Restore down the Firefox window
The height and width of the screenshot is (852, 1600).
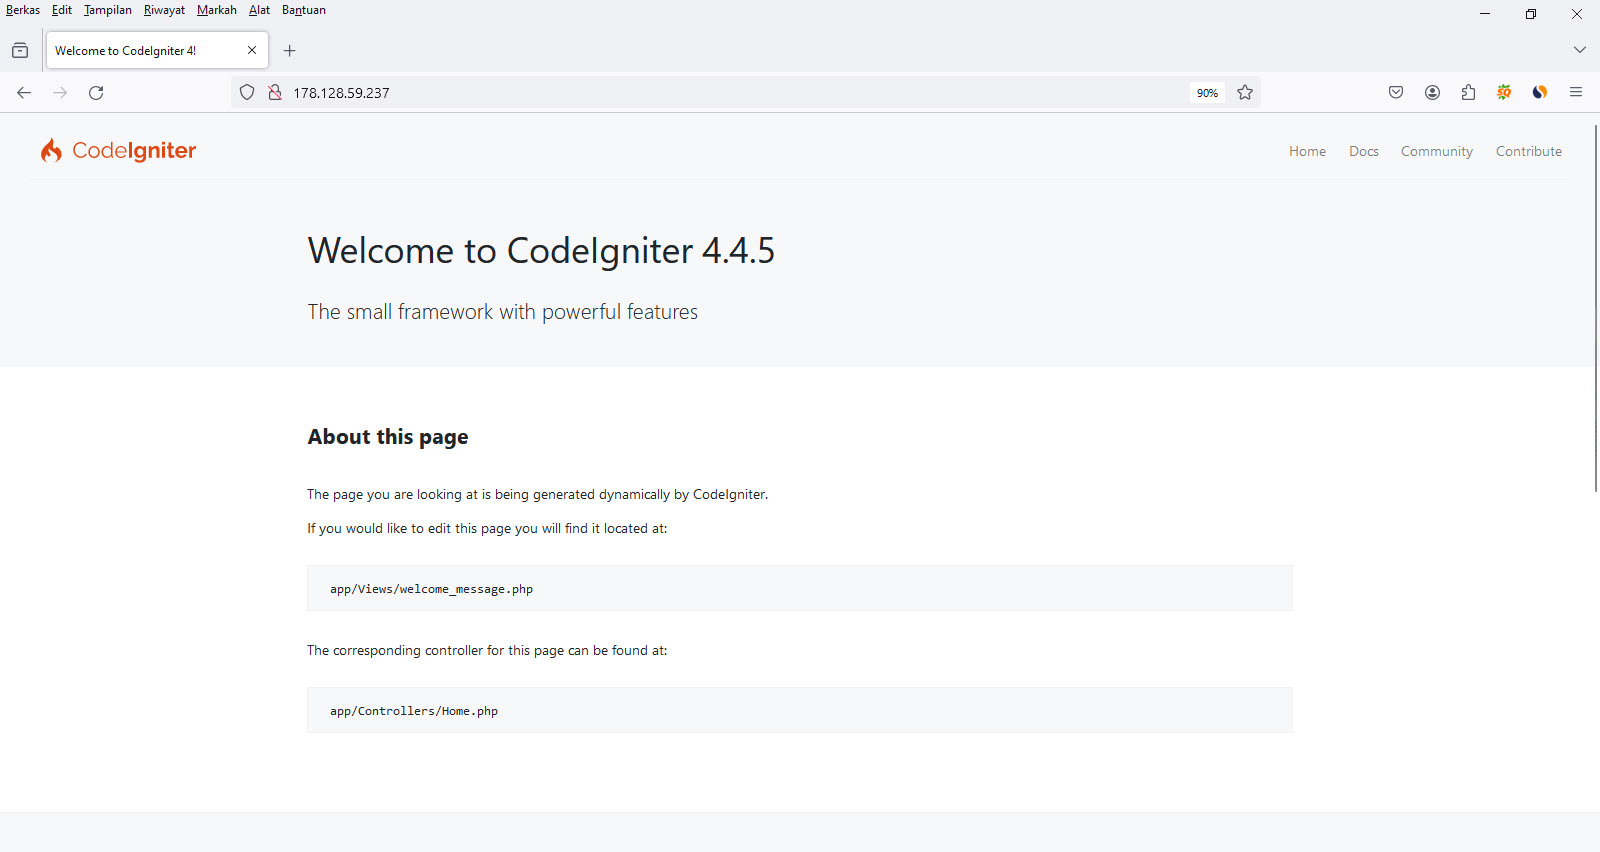(x=1531, y=14)
